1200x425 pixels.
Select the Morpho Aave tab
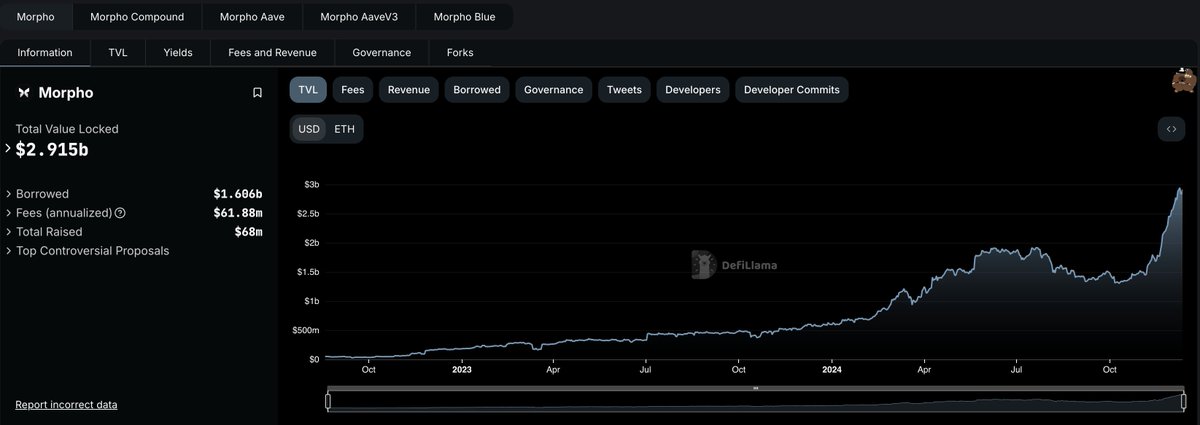tap(252, 17)
